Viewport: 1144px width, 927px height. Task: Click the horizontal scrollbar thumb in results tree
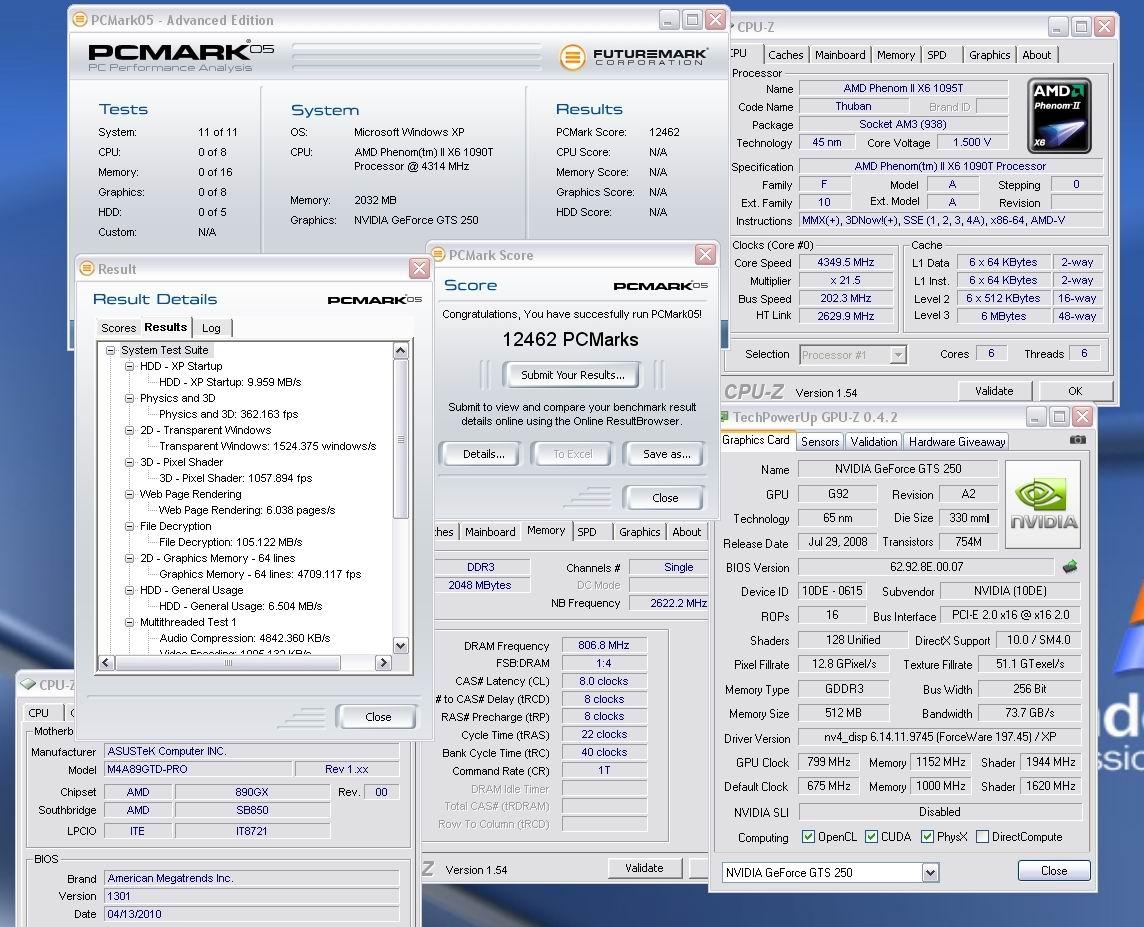pos(228,662)
